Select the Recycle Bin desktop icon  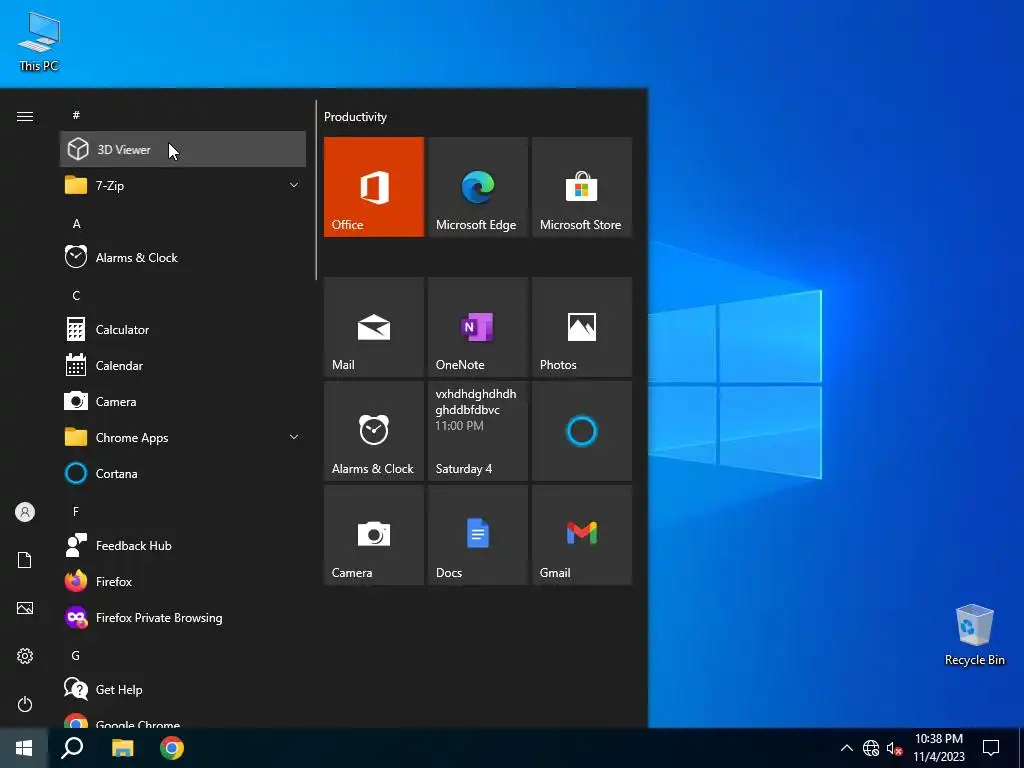pos(974,635)
